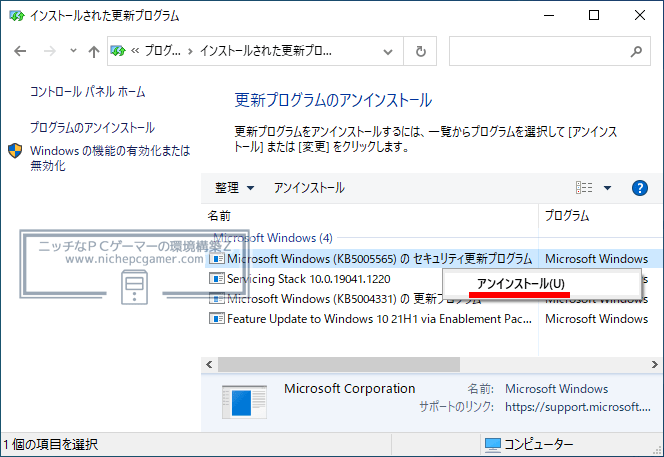Maximize the installed updates window

click(594, 16)
